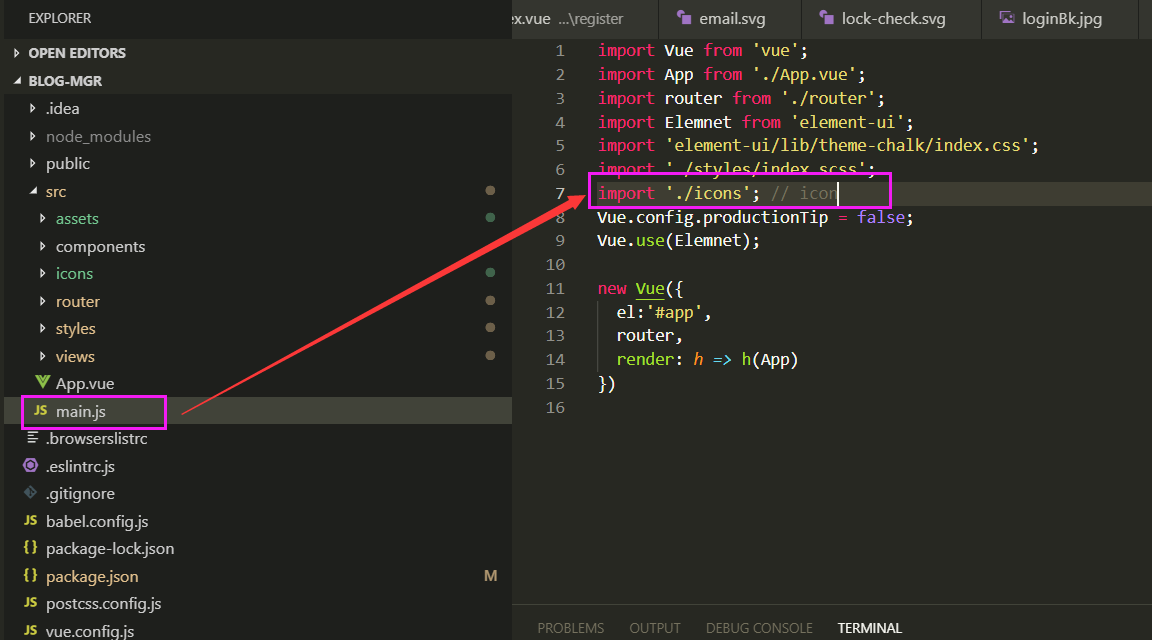This screenshot has width=1152, height=640.
Task: Click 'element-ui/lib/theme-chalk/index.css' import text
Action: click(x=847, y=145)
